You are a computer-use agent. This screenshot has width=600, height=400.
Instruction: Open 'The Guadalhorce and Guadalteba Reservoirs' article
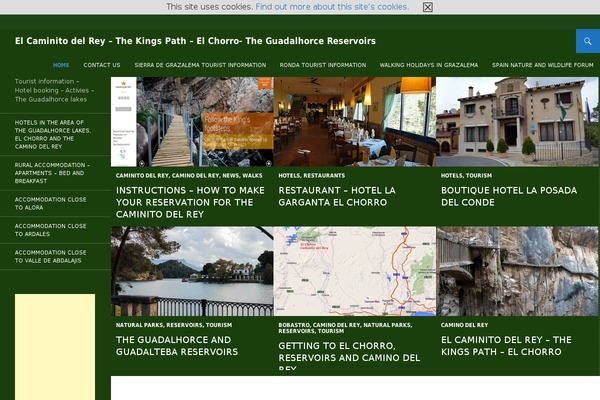(x=177, y=346)
